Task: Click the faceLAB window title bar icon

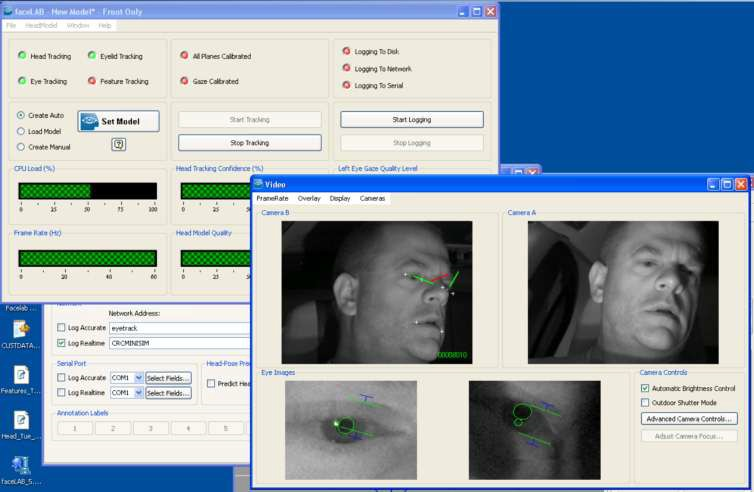Action: click(x=8, y=11)
